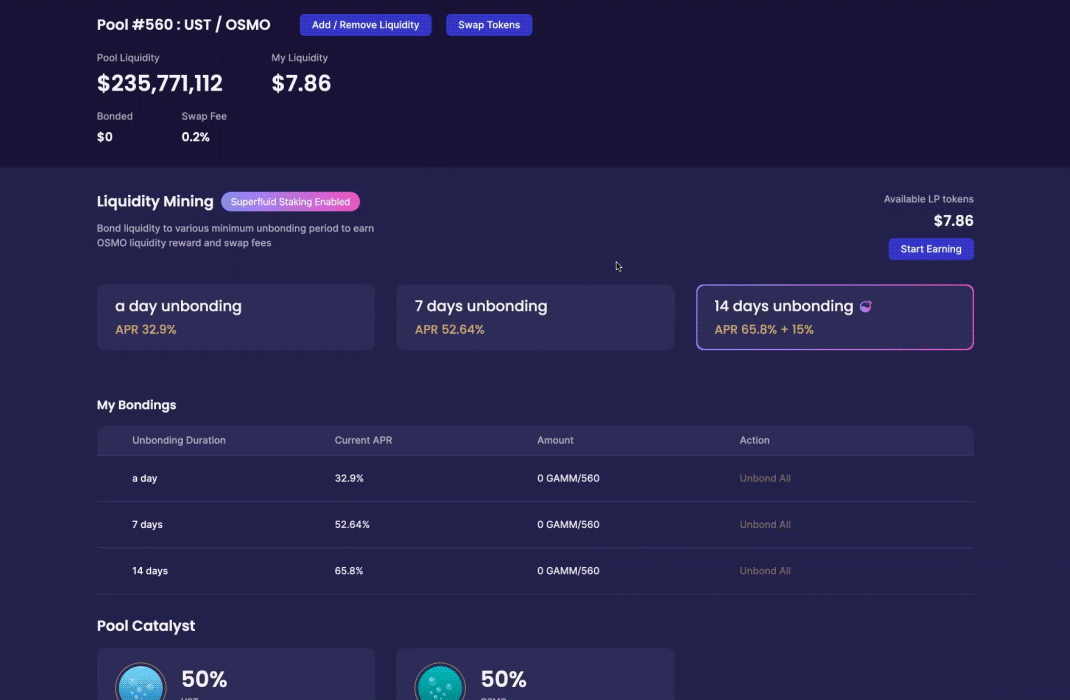This screenshot has height=700, width=1070.
Task: Select the a day unbonding card
Action: pos(235,317)
